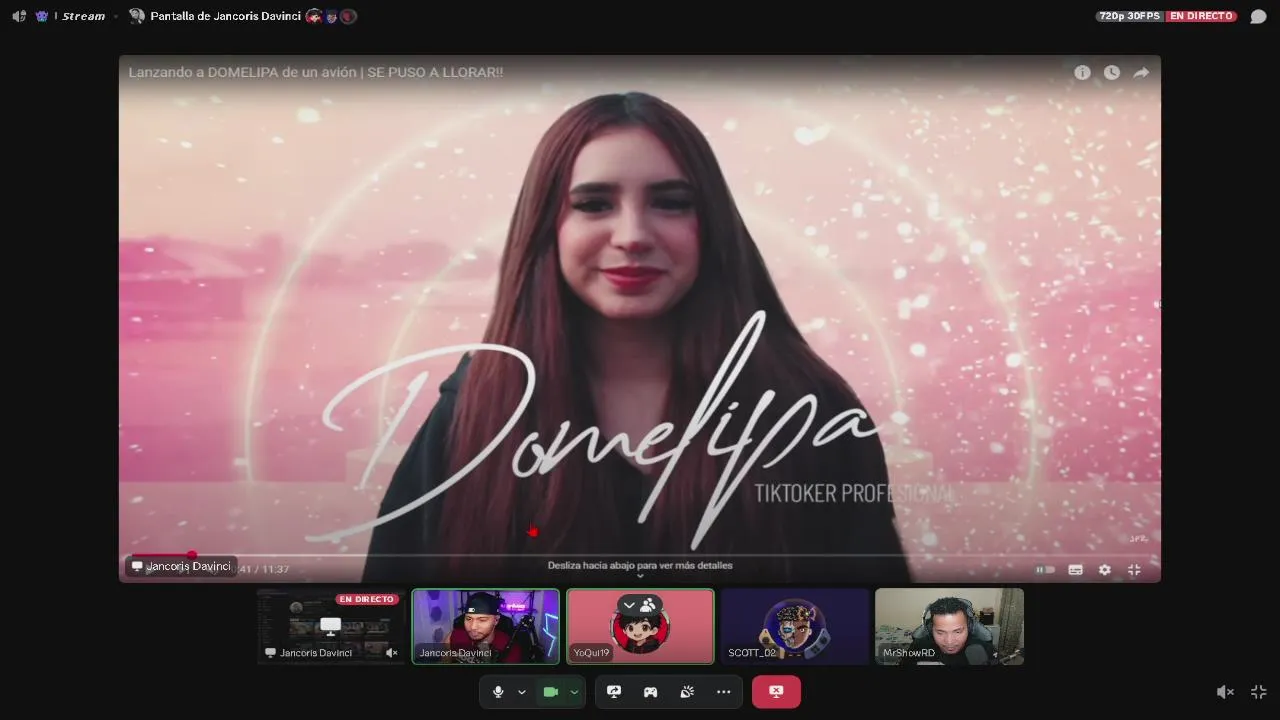
Task: Select Jancoris Davinci's webcam tile
Action: (486, 626)
